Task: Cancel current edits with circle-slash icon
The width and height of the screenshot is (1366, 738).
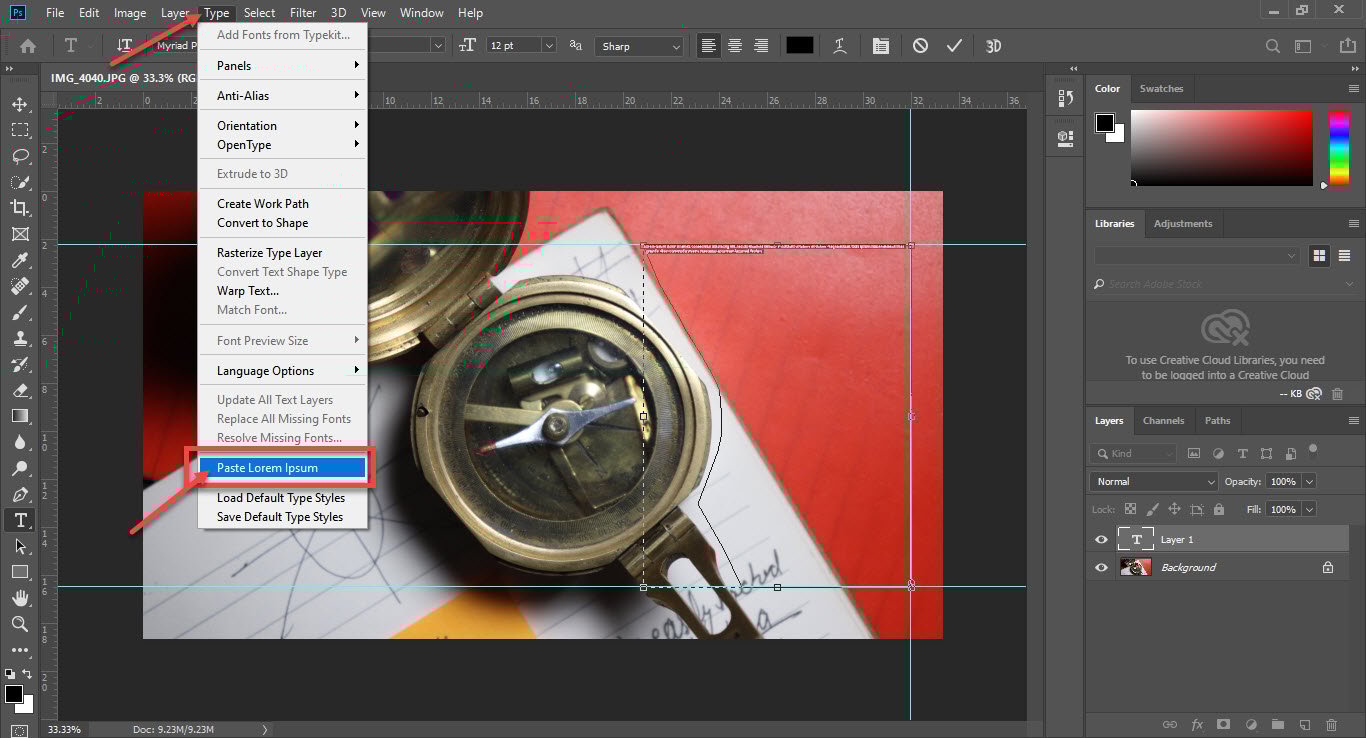Action: 920,46
